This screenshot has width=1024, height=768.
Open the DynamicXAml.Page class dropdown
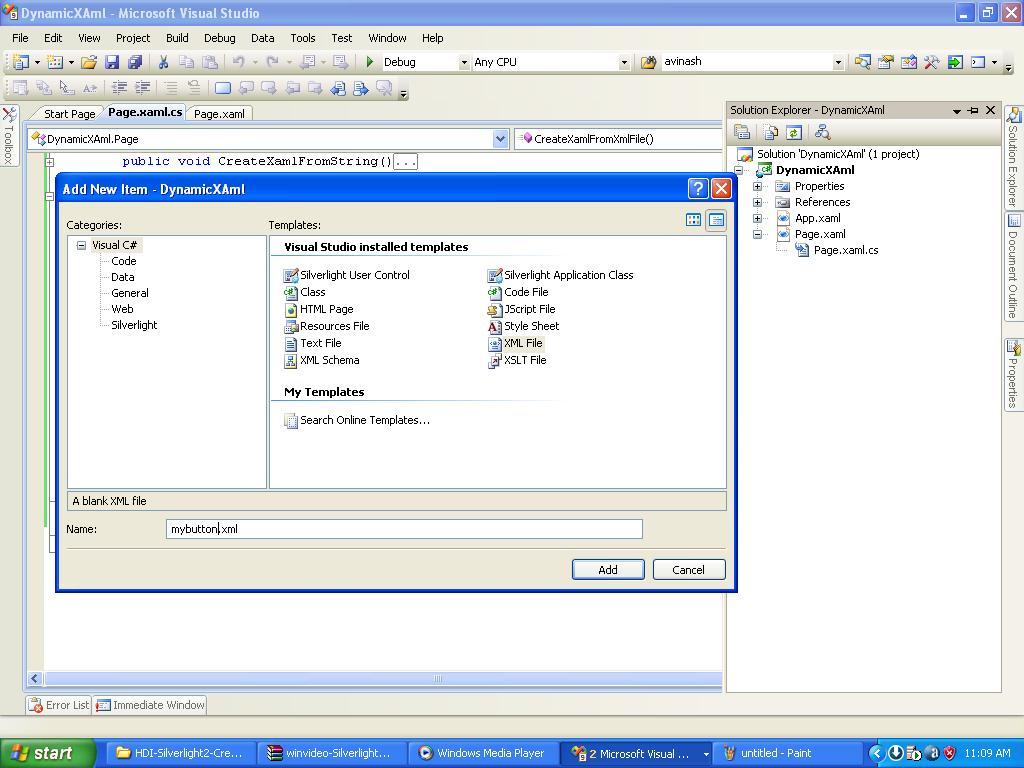(500, 138)
